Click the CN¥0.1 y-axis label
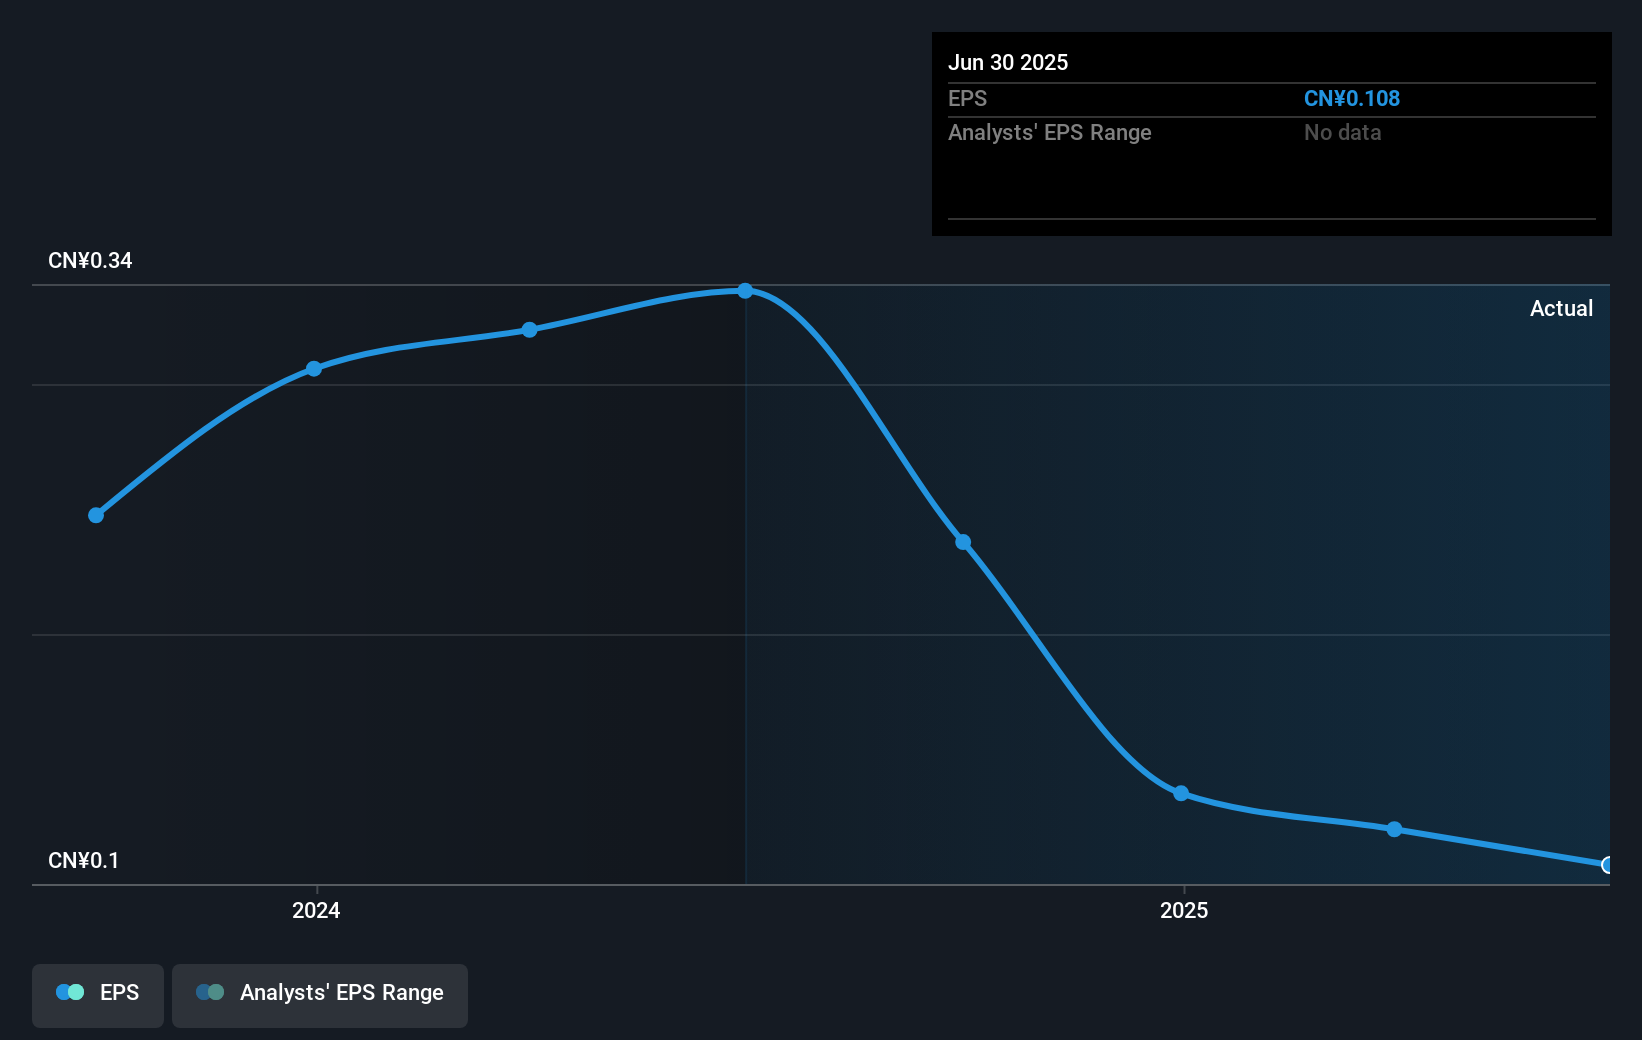 tap(83, 860)
